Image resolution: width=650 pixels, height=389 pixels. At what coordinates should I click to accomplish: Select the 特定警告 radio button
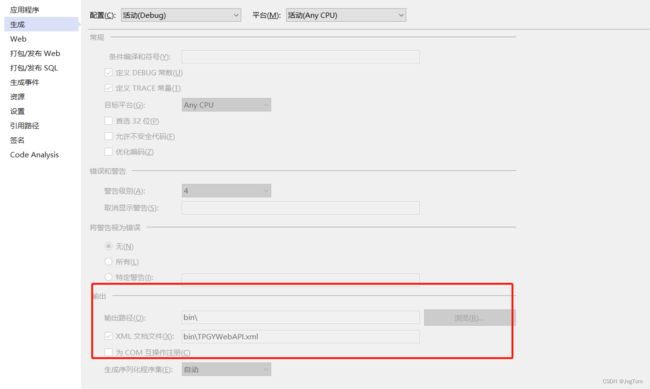point(109,277)
